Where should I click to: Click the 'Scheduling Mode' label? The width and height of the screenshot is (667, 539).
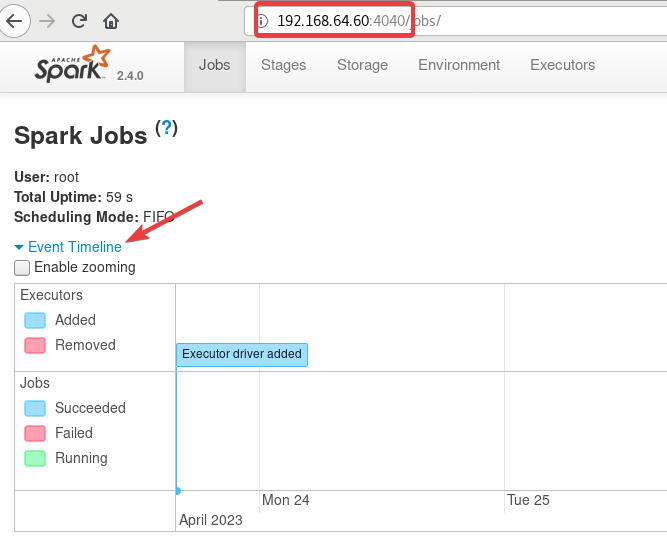coord(76,217)
